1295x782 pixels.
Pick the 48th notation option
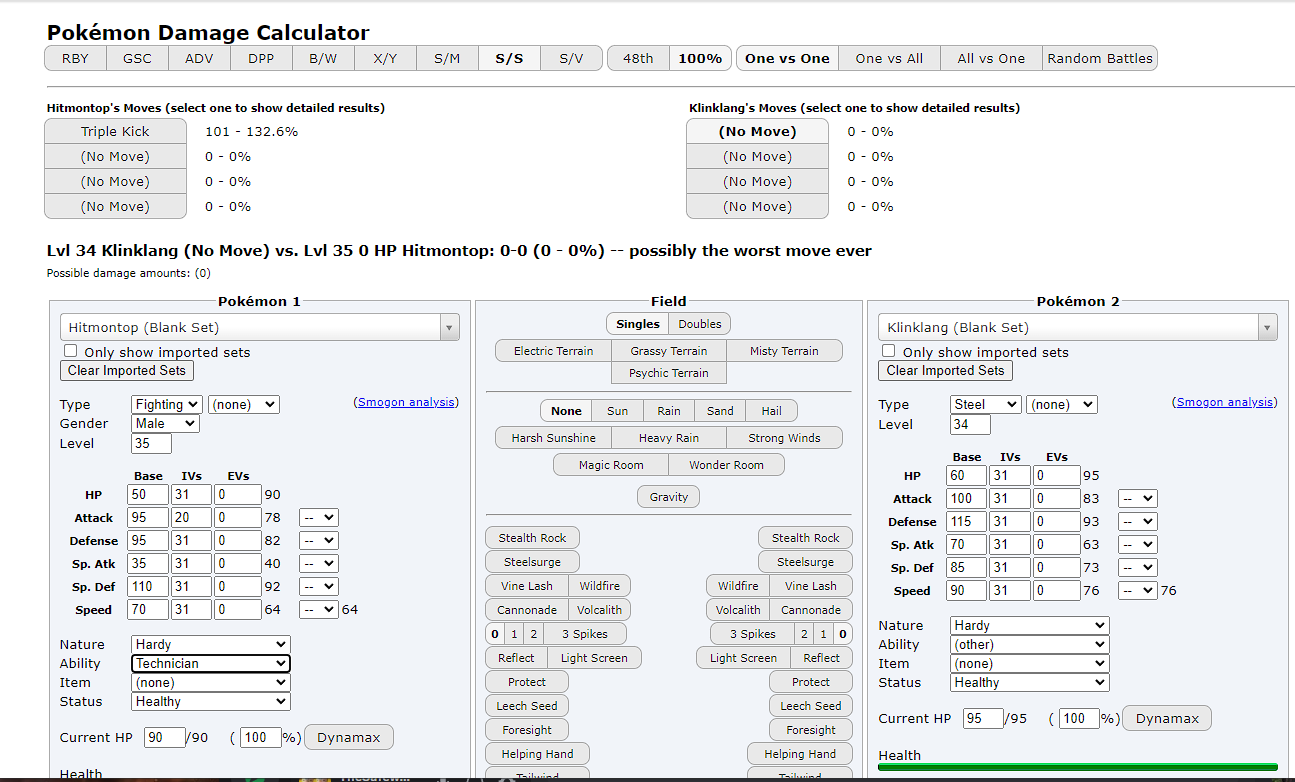[x=638, y=58]
